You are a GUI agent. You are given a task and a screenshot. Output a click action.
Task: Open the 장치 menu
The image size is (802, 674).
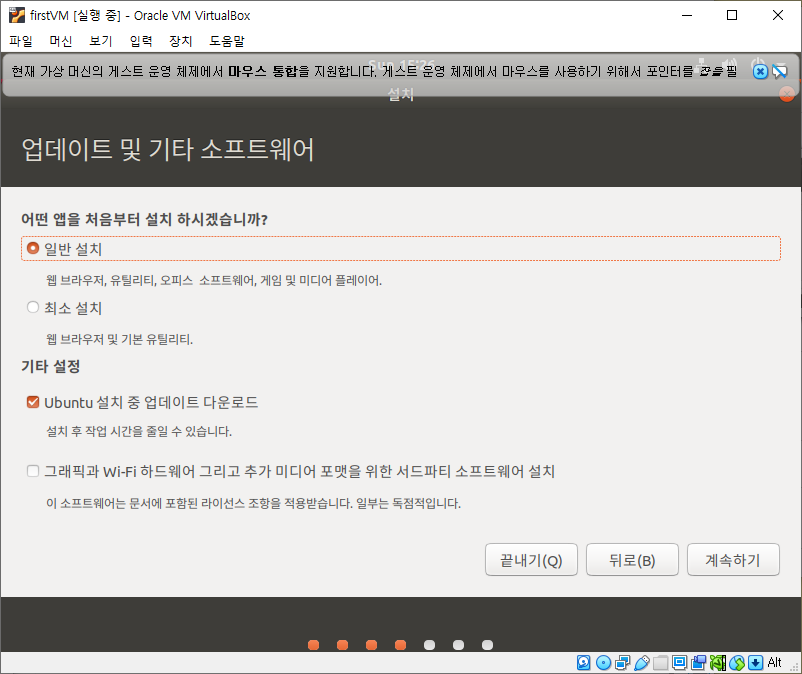[x=181, y=41]
